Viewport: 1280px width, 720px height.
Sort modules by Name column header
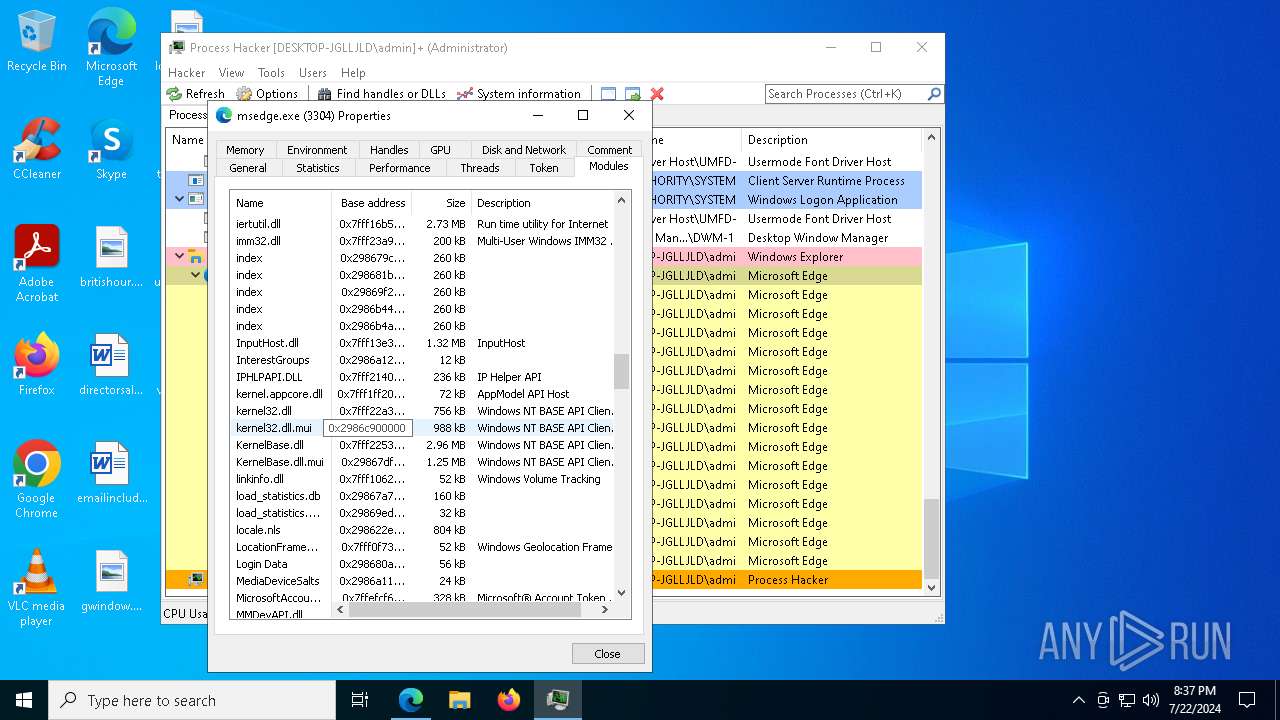[281, 203]
